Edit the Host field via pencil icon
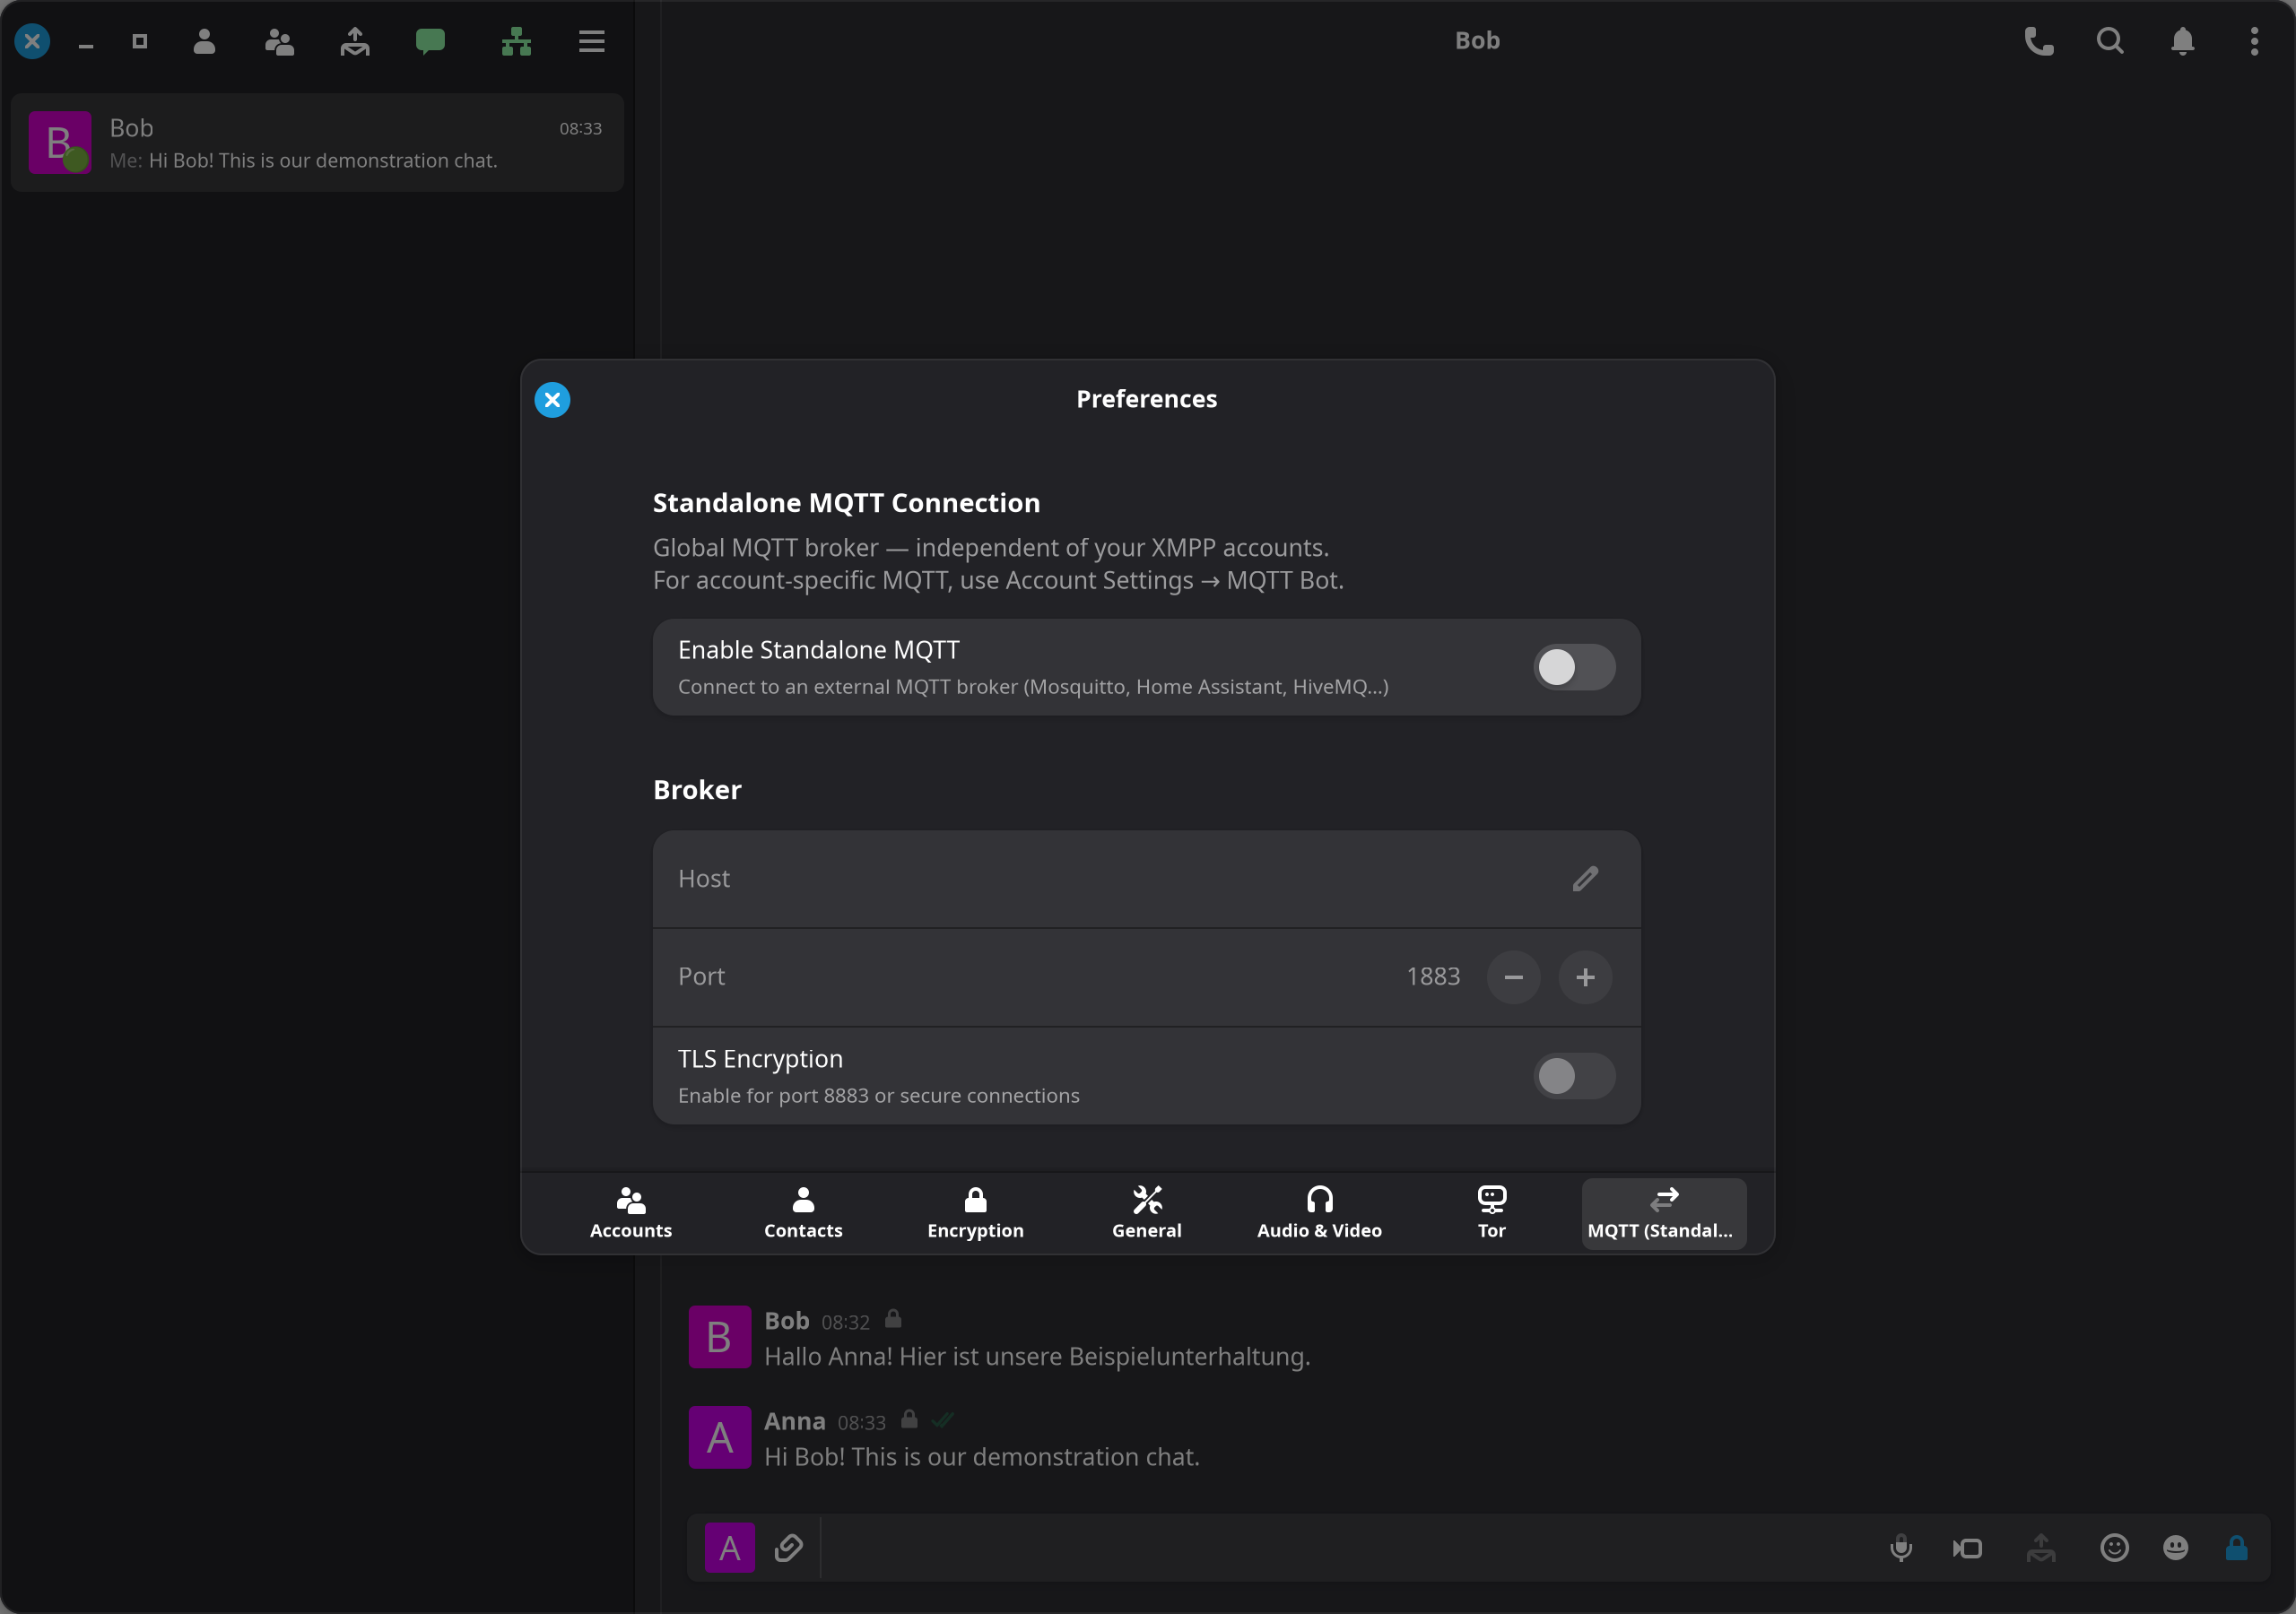Screen dimensions: 2296x1614 (1585, 879)
